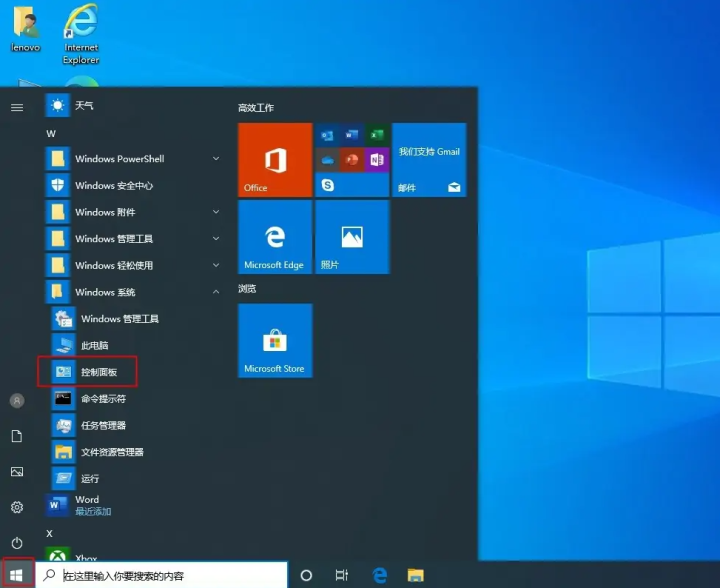The width and height of the screenshot is (720, 588).
Task: Open the Office tile
Action: pyautogui.click(x=275, y=160)
